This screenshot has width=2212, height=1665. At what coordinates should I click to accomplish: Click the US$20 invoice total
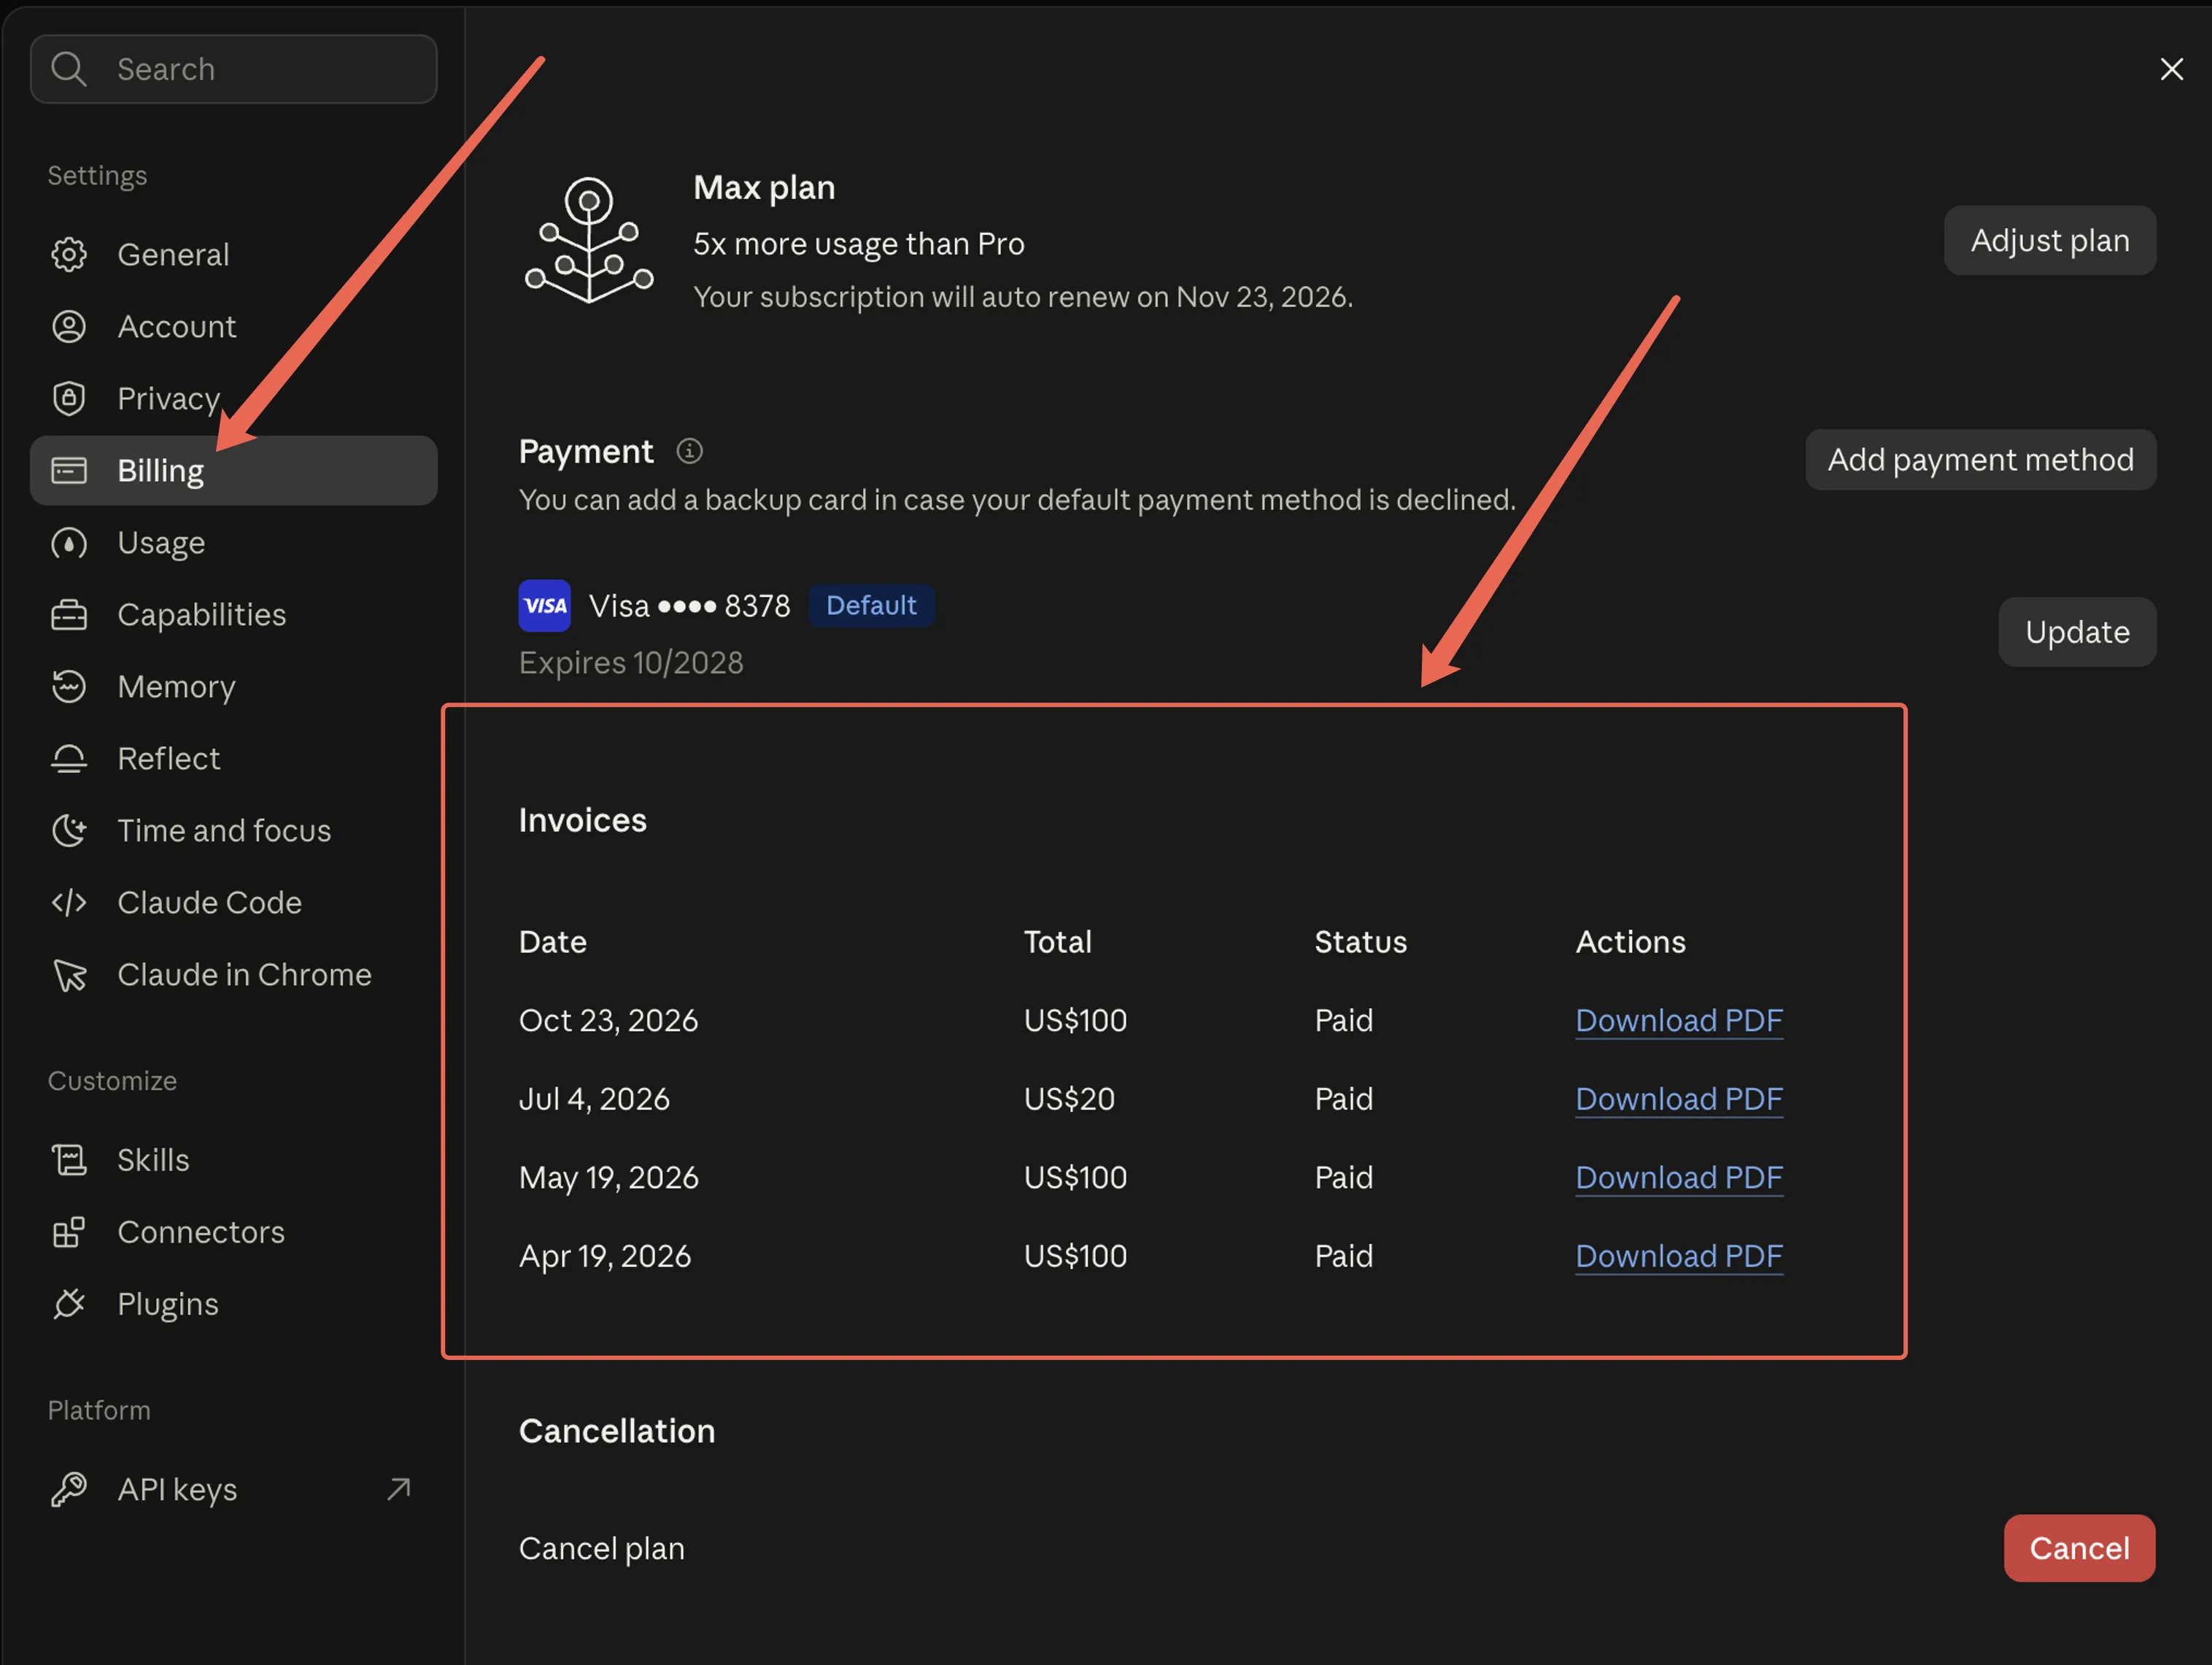pyautogui.click(x=1069, y=1100)
